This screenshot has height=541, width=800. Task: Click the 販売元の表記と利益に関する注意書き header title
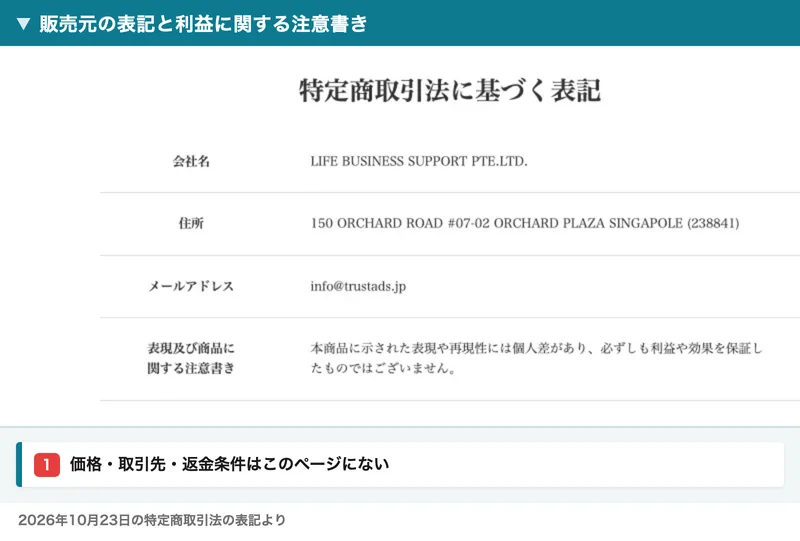tap(203, 23)
